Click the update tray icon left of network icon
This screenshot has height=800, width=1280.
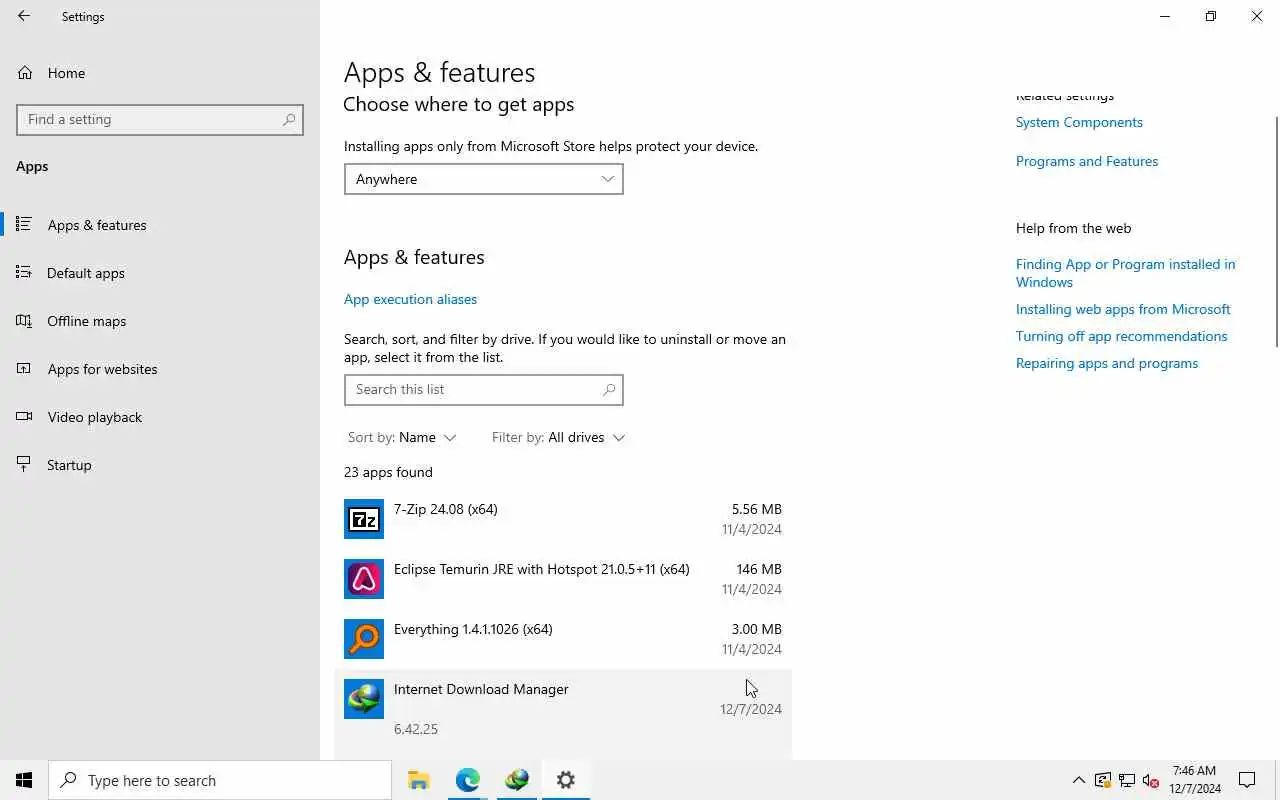pos(1102,780)
